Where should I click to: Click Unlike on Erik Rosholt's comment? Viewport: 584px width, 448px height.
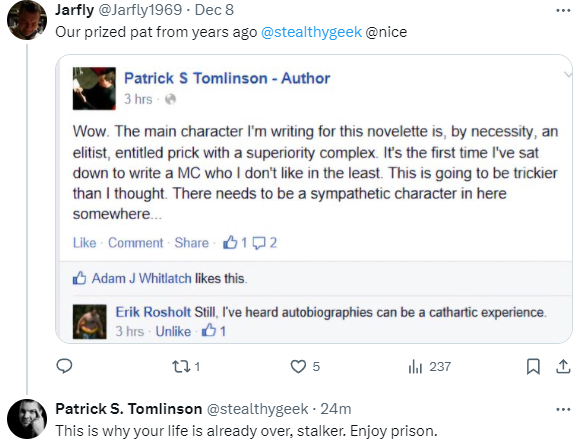tap(173, 331)
